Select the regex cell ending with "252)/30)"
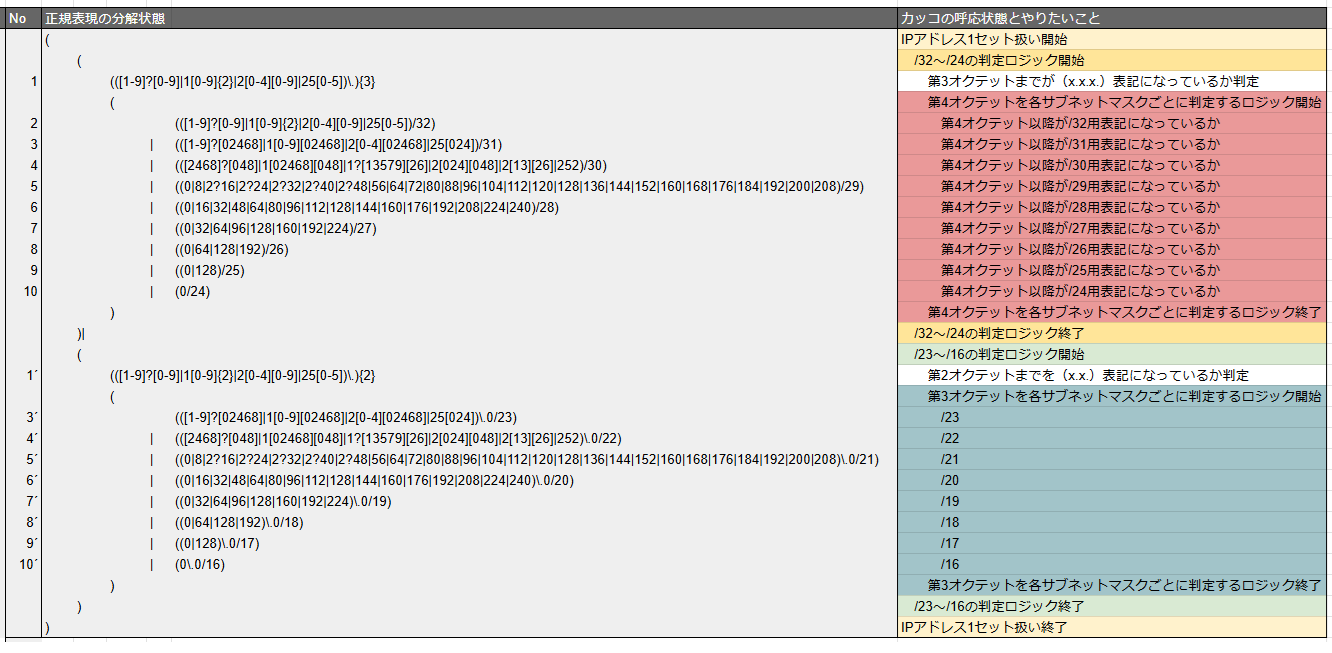Screen dimensions: 1332x653 470,166
